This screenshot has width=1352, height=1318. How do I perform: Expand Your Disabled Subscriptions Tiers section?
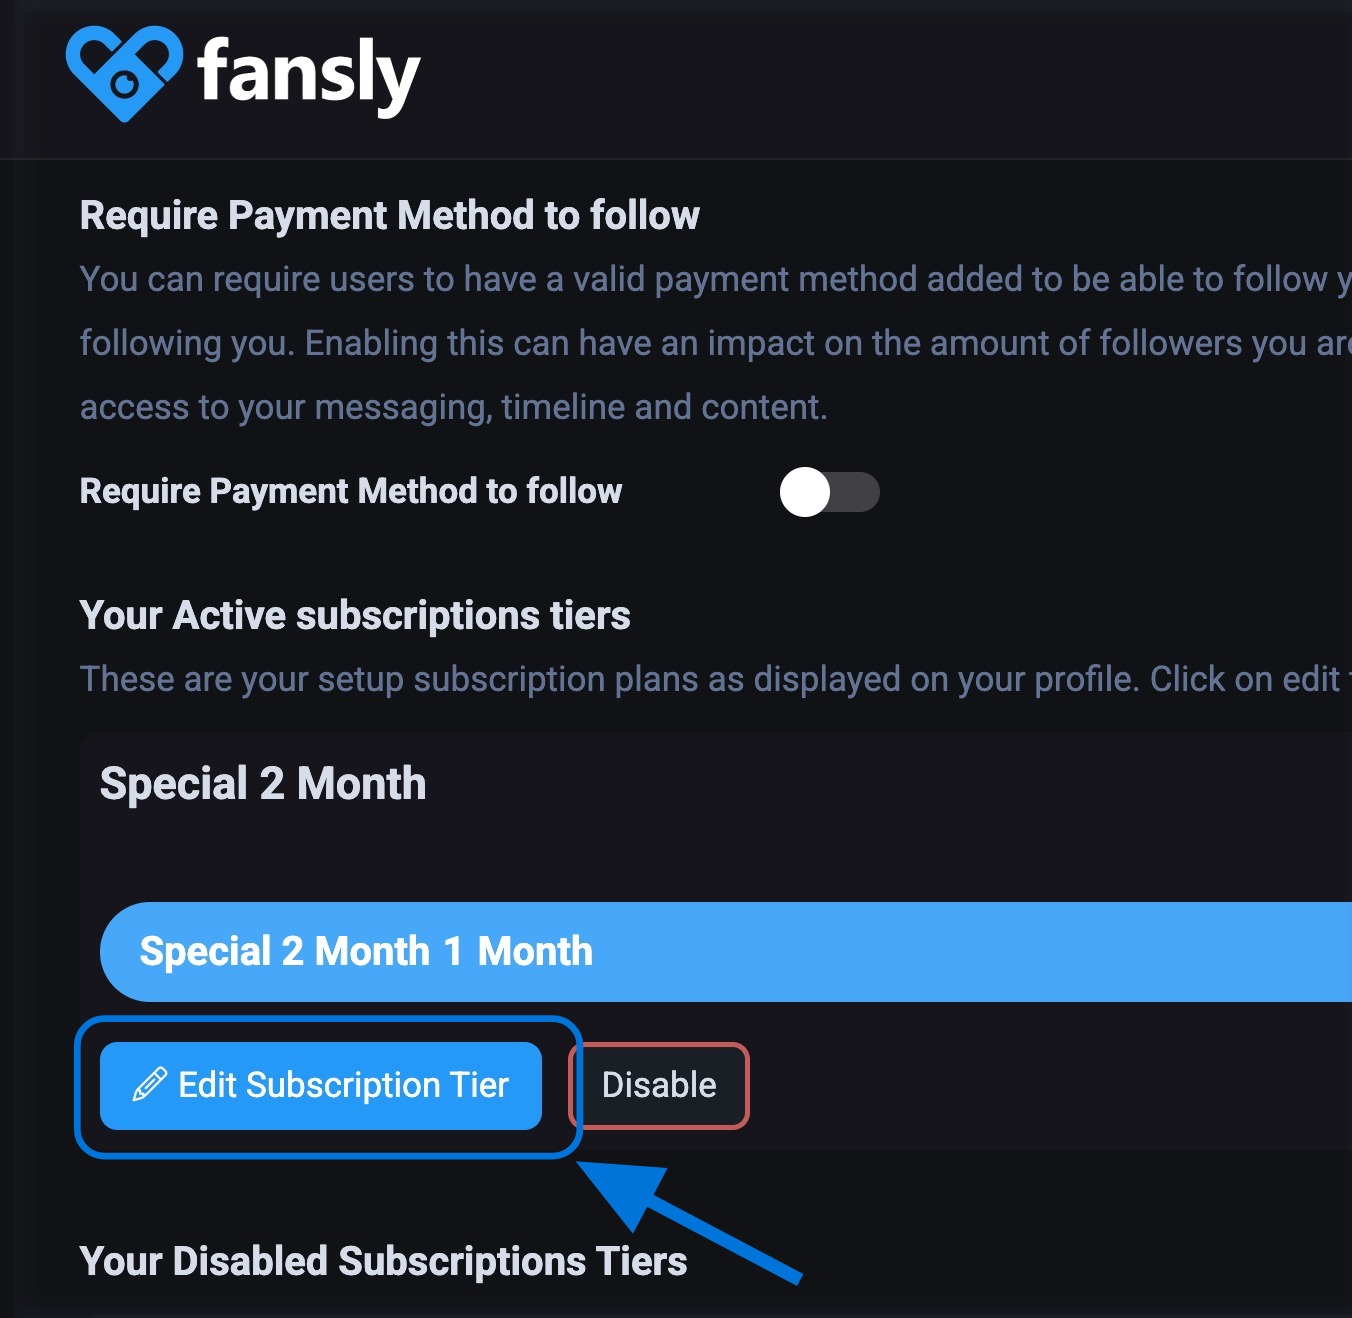click(383, 1261)
